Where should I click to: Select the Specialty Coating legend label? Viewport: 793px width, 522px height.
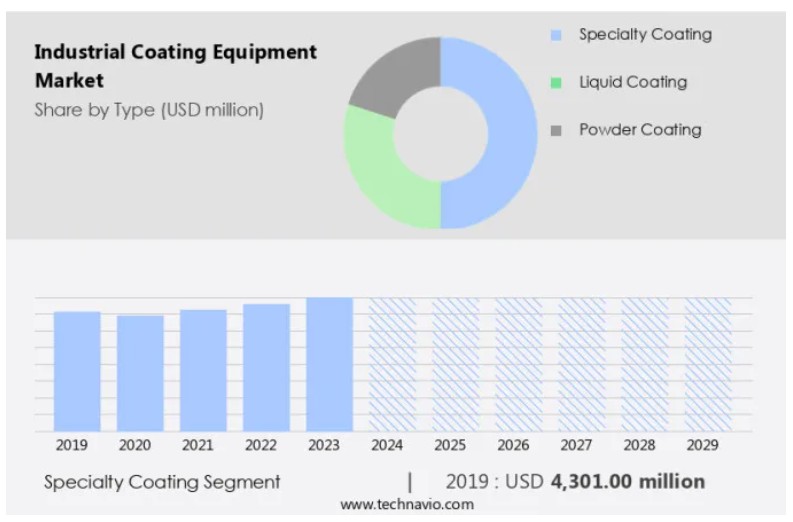click(645, 35)
